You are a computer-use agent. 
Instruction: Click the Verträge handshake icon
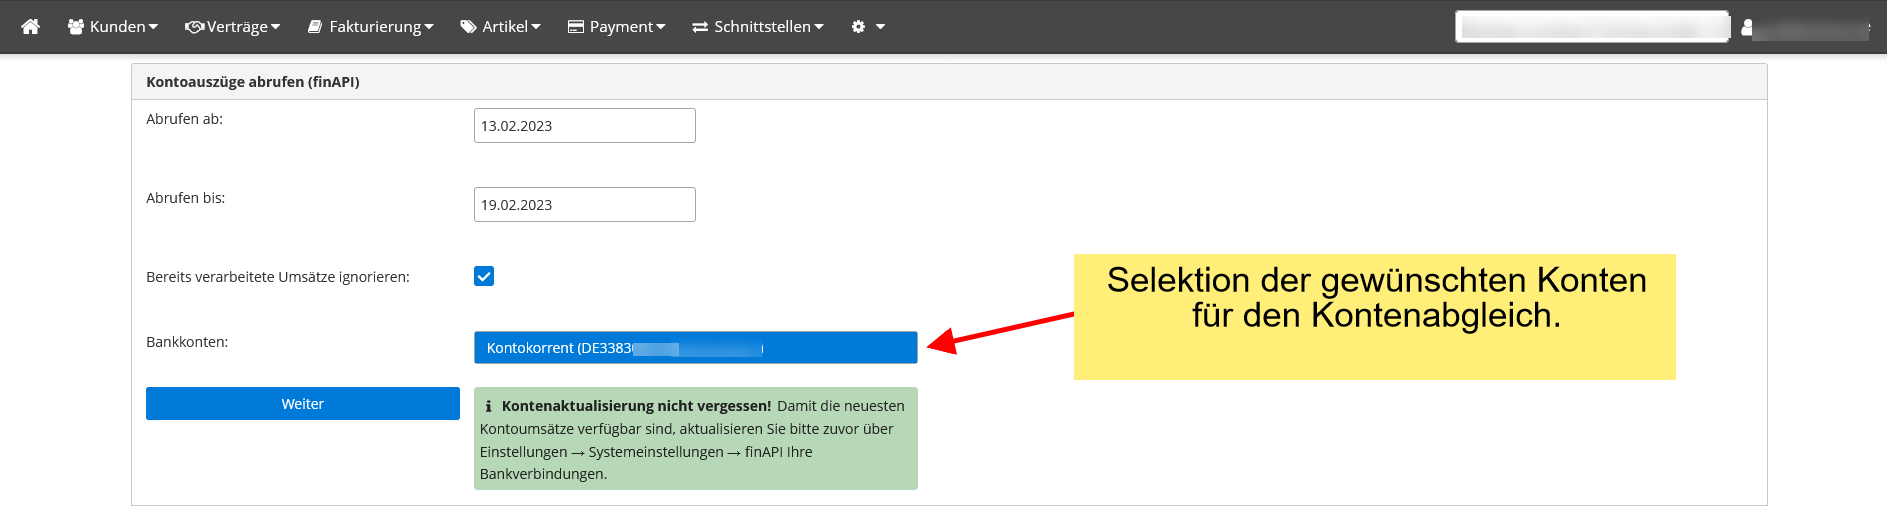pos(195,27)
